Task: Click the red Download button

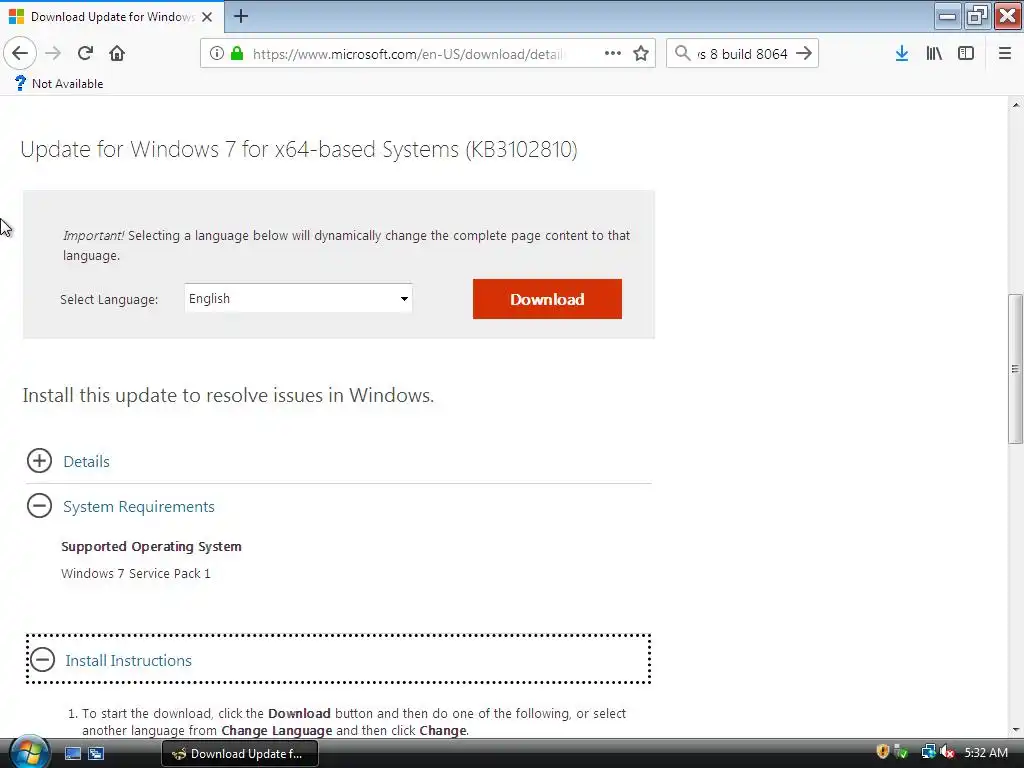Action: (x=547, y=299)
